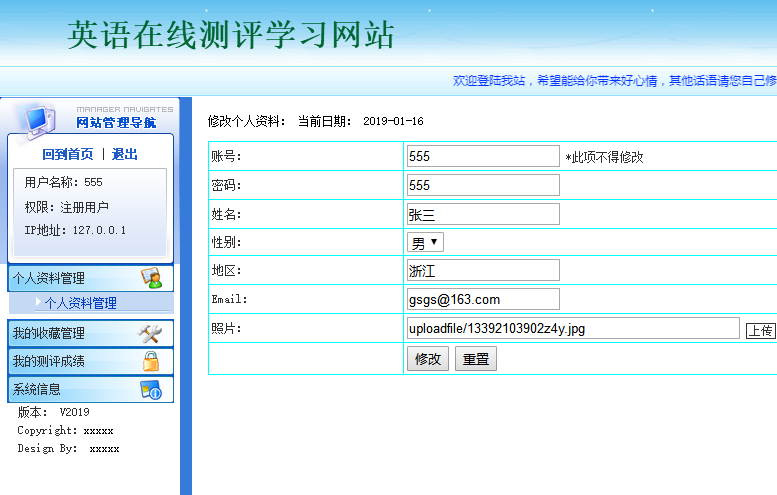
Task: Focus the 姓名 name input field
Action: coord(483,214)
